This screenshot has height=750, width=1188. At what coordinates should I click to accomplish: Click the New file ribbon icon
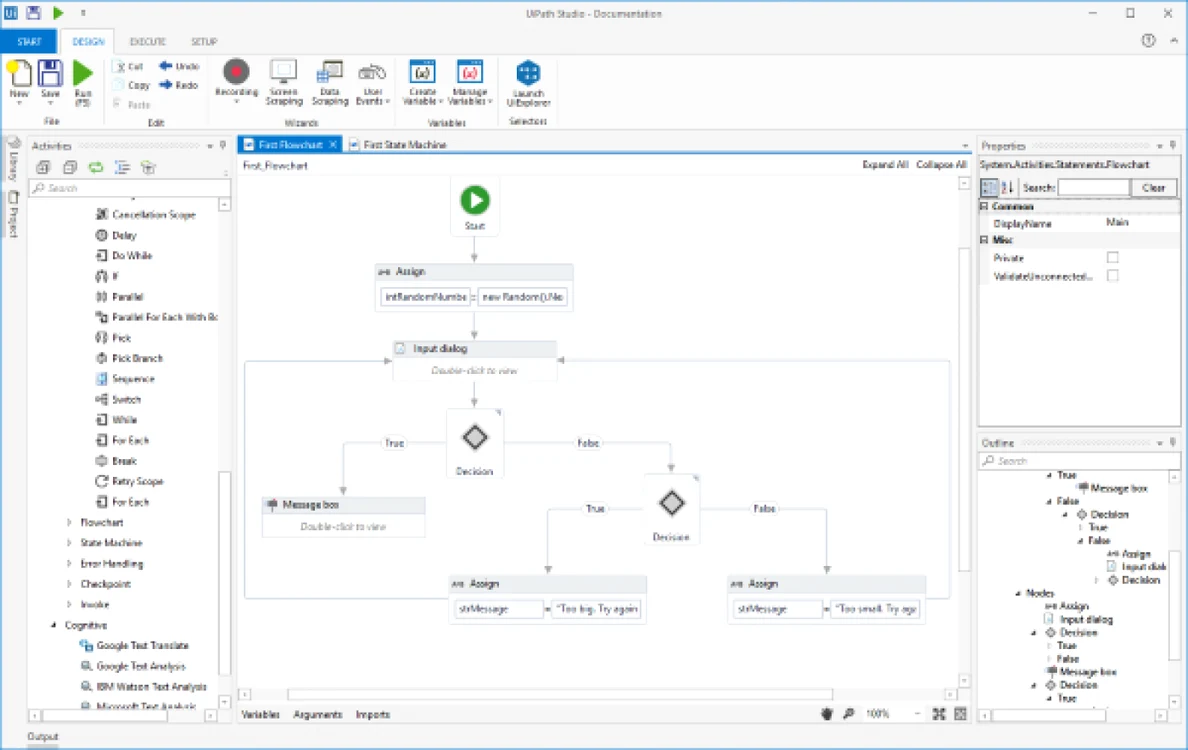[19, 74]
